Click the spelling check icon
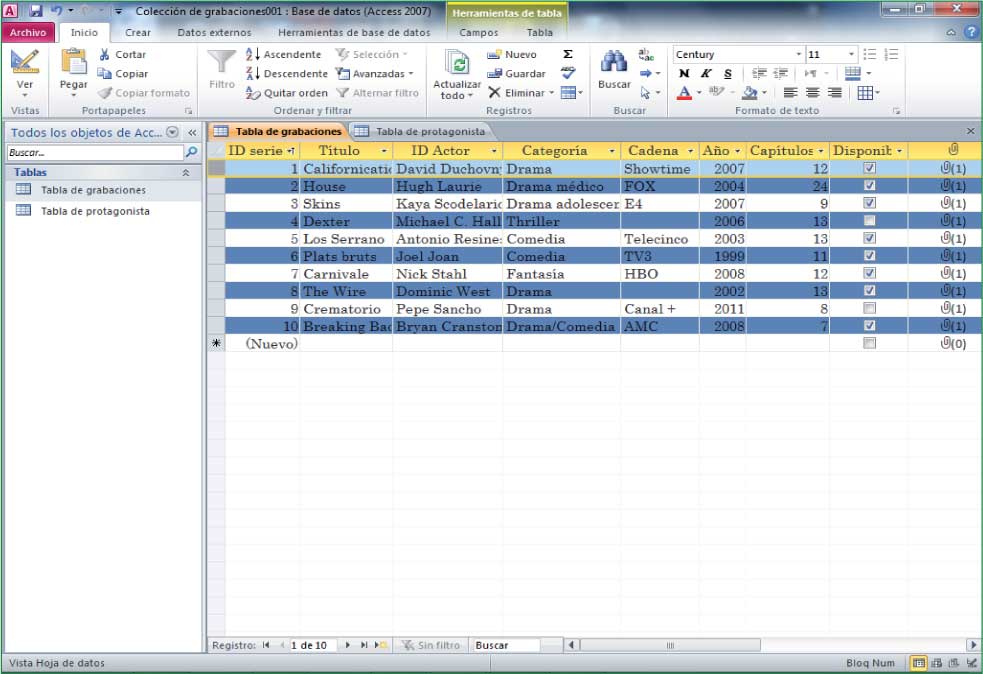 (569, 73)
